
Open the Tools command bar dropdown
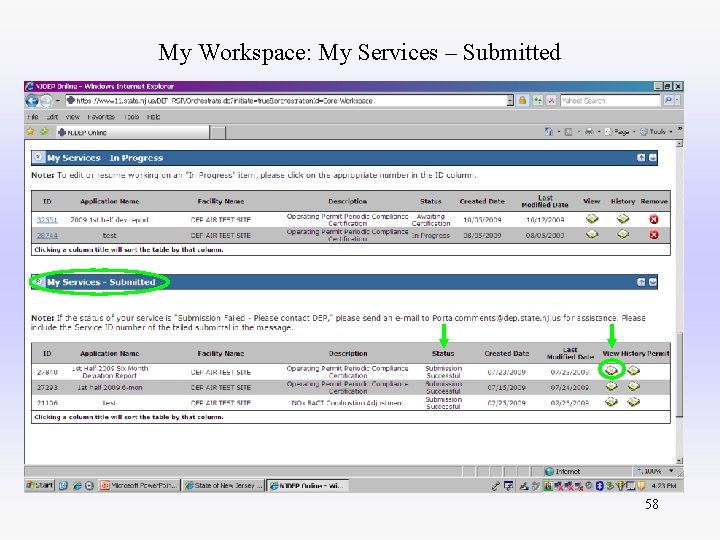tap(657, 132)
